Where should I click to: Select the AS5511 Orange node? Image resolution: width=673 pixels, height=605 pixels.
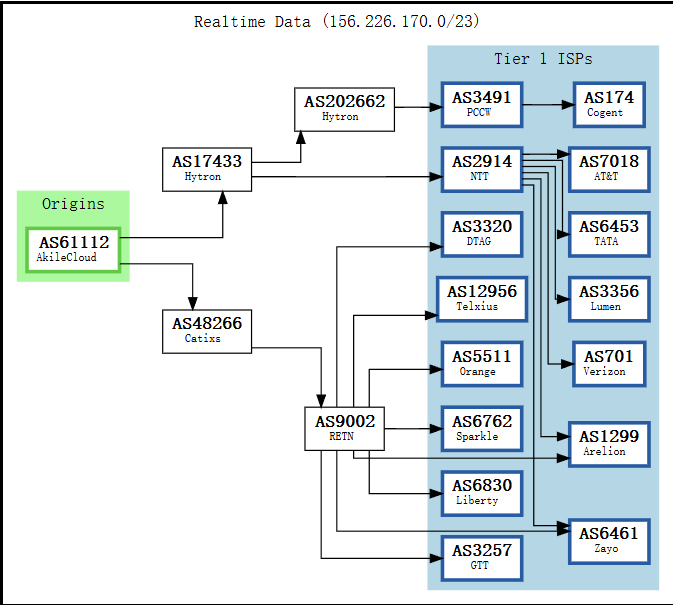(481, 364)
